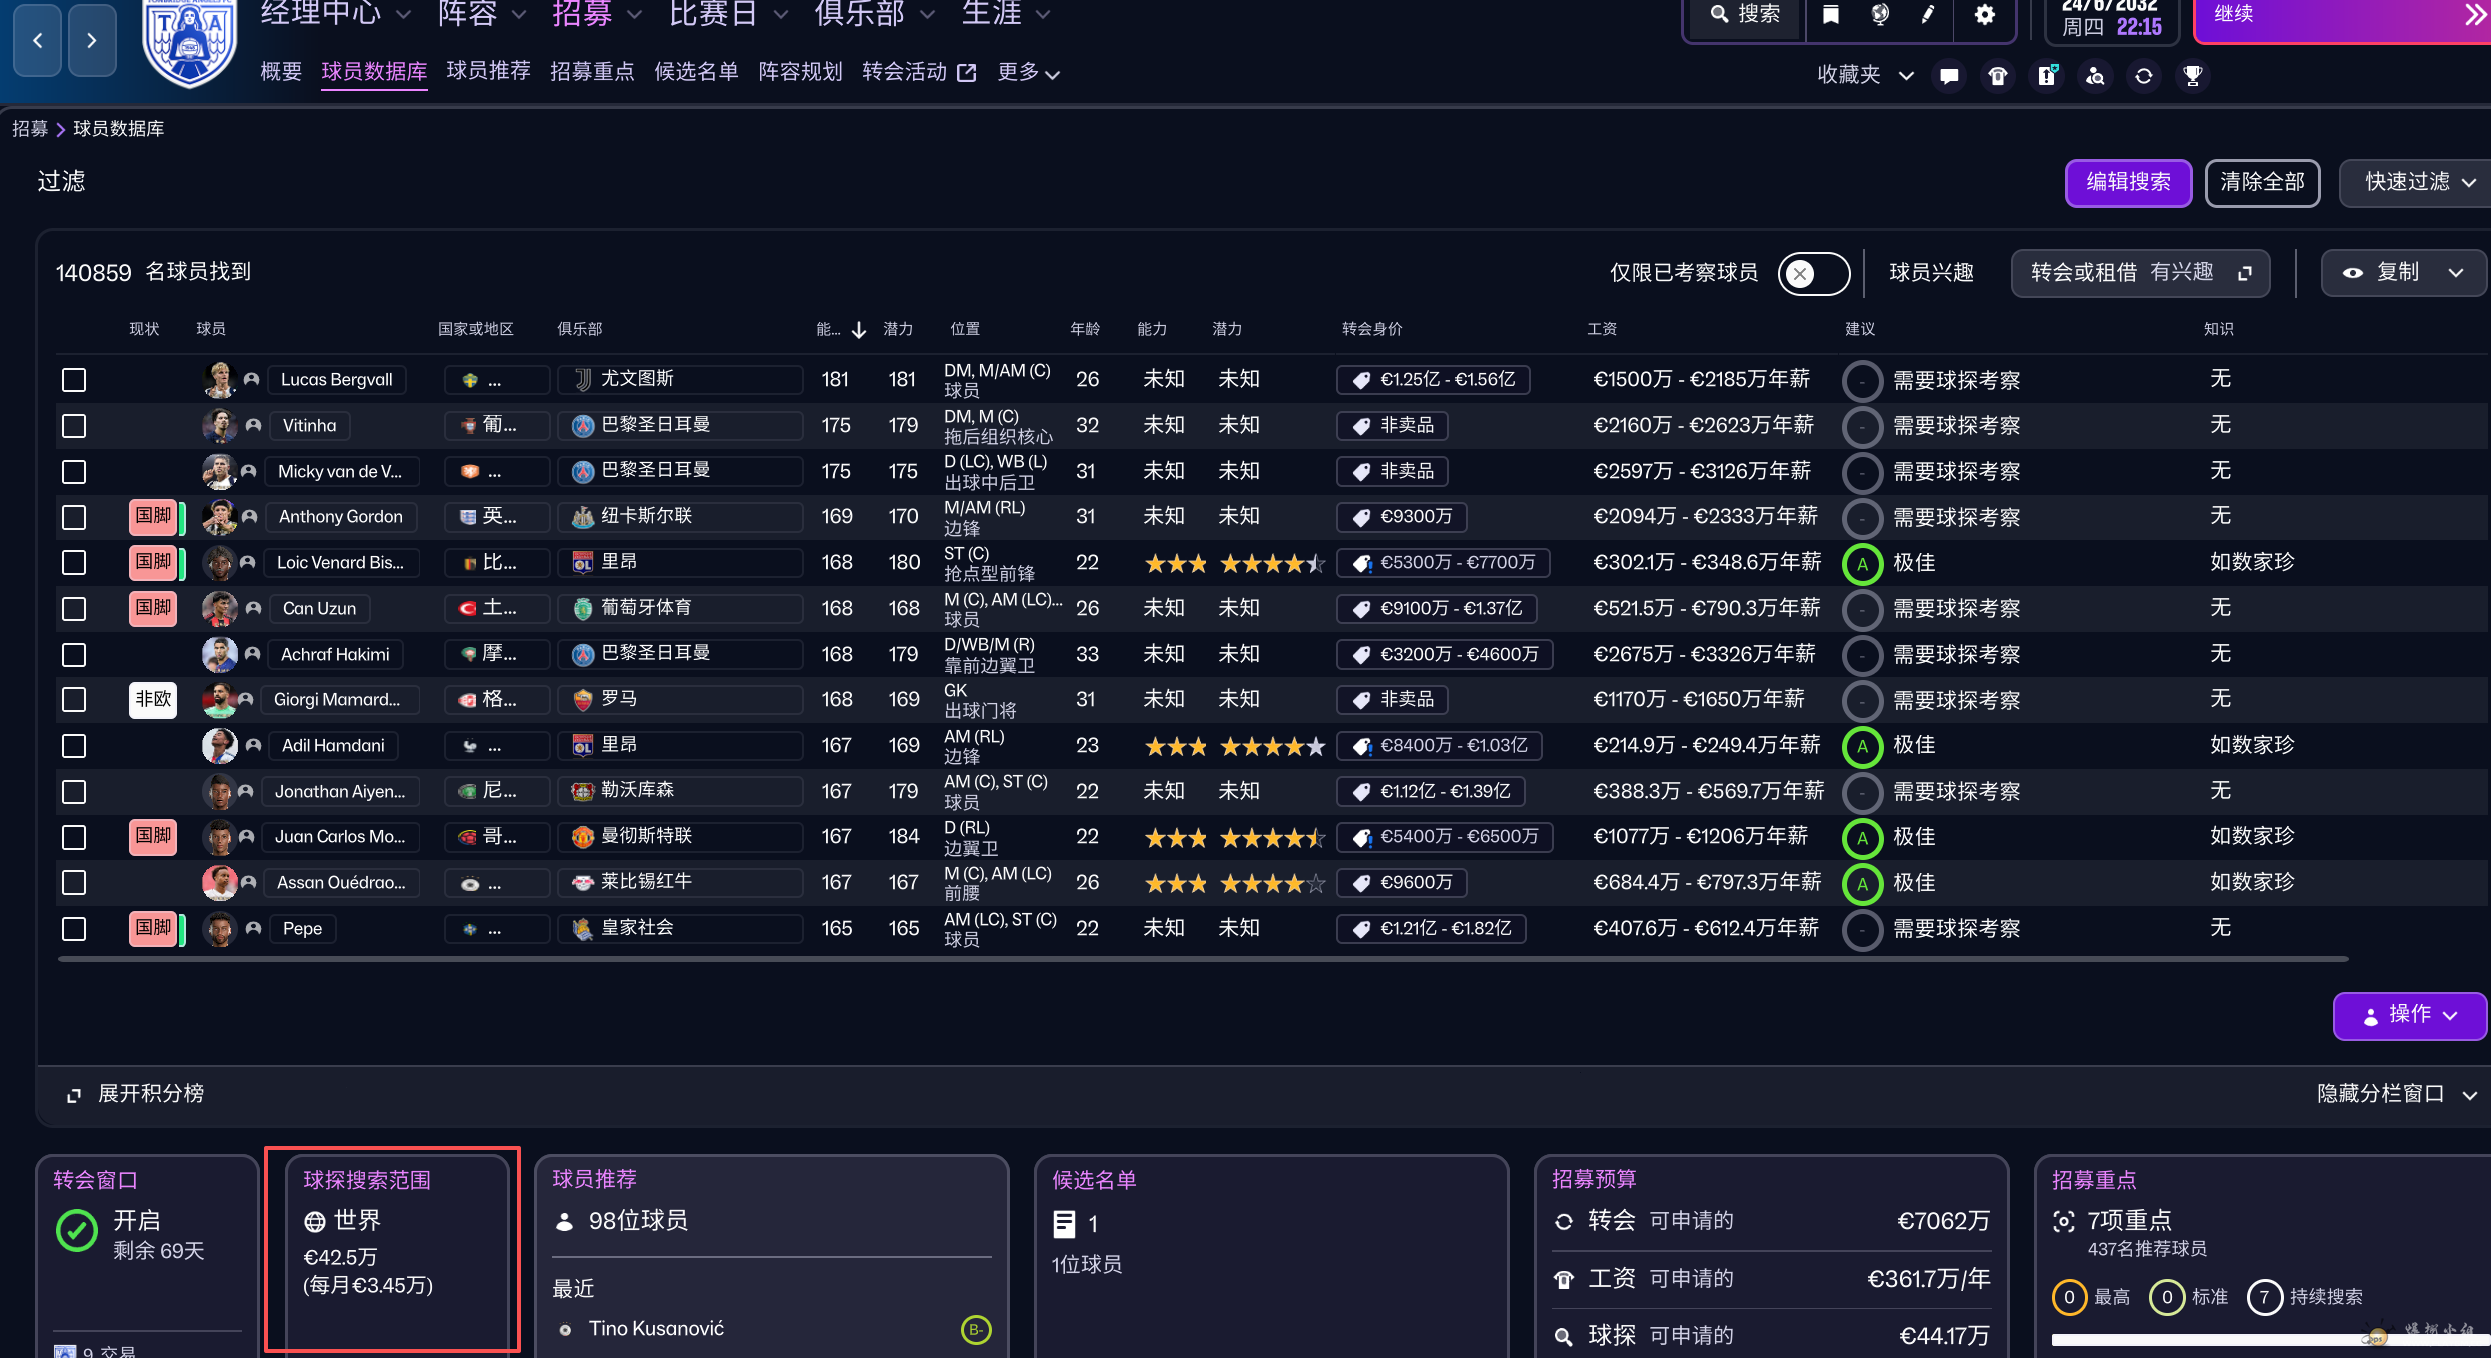Click the settings gear icon
This screenshot has width=2491, height=1358.
[x=1984, y=15]
